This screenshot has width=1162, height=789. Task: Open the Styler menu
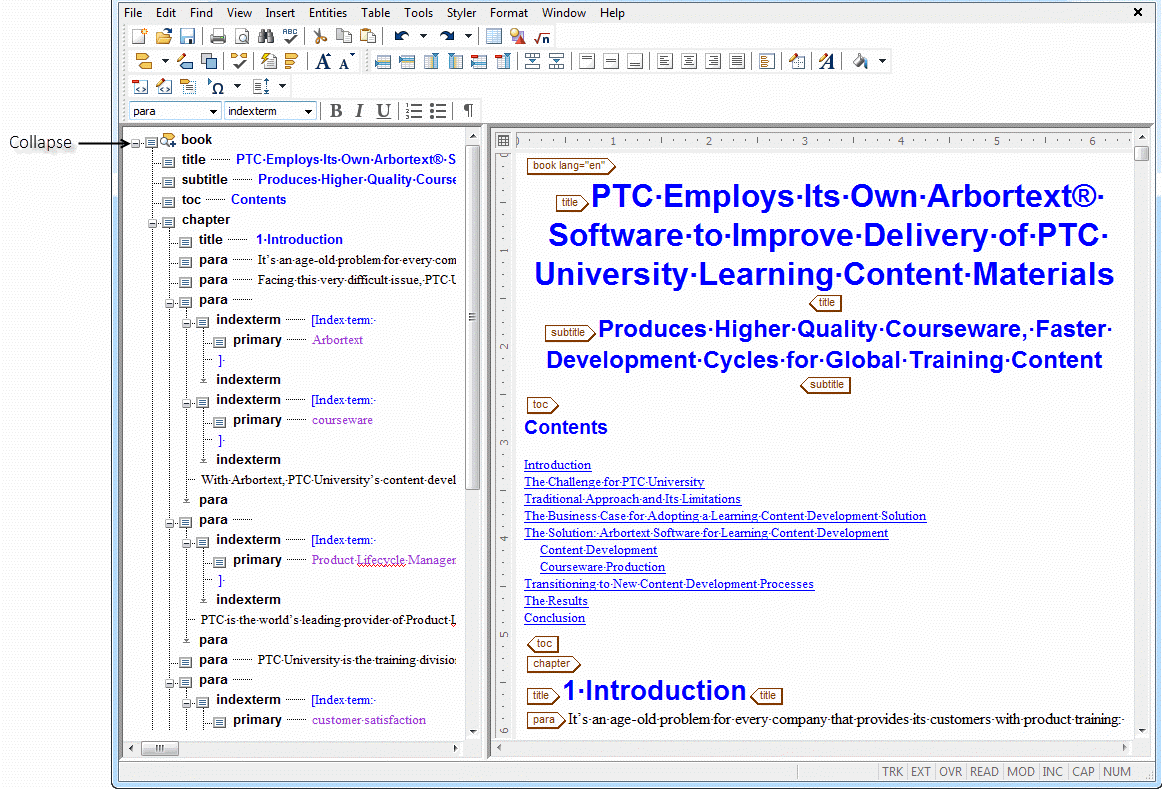click(461, 13)
